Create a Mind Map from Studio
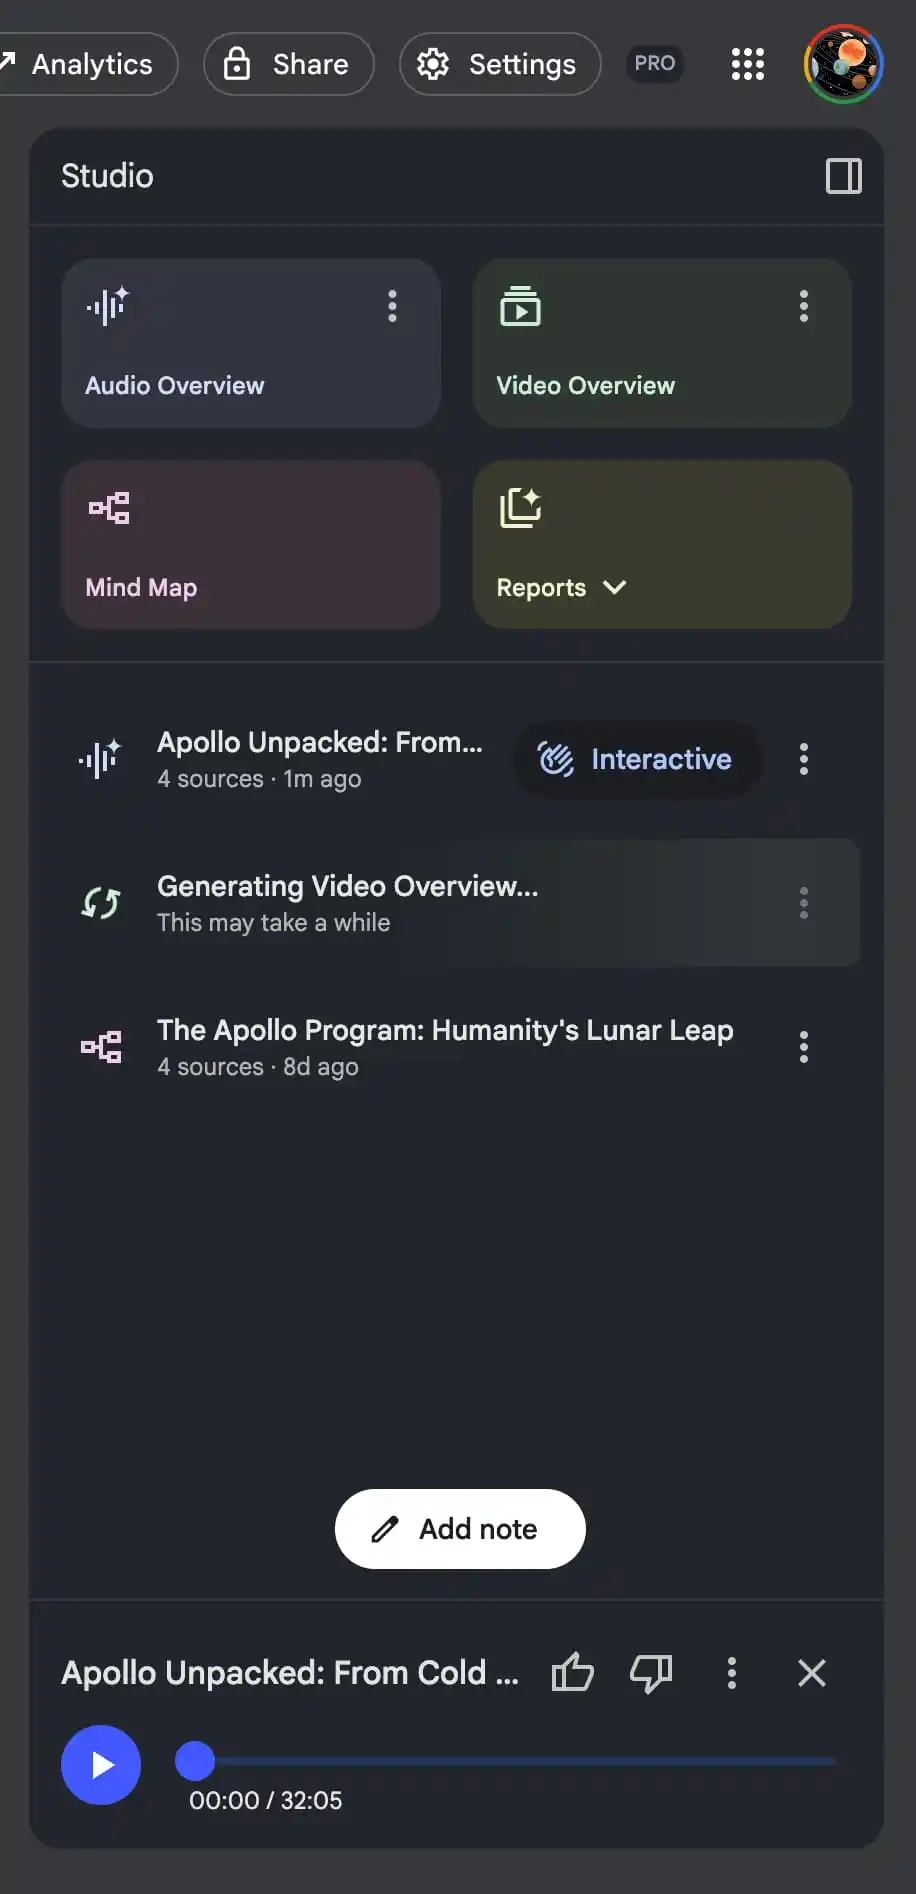This screenshot has width=916, height=1894. 250,544
